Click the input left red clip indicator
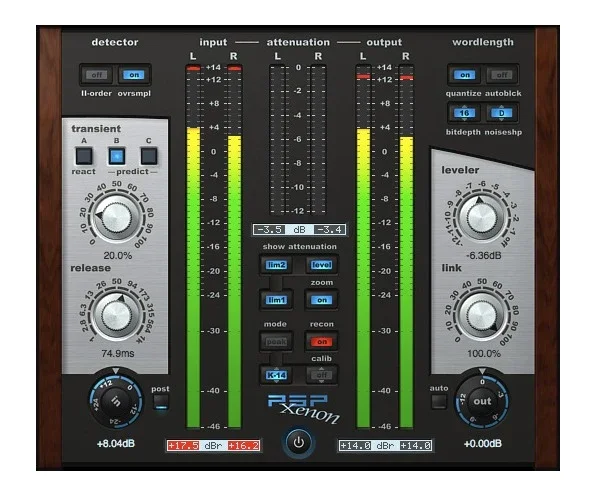Viewport: 597px width, 497px height. click(193, 69)
